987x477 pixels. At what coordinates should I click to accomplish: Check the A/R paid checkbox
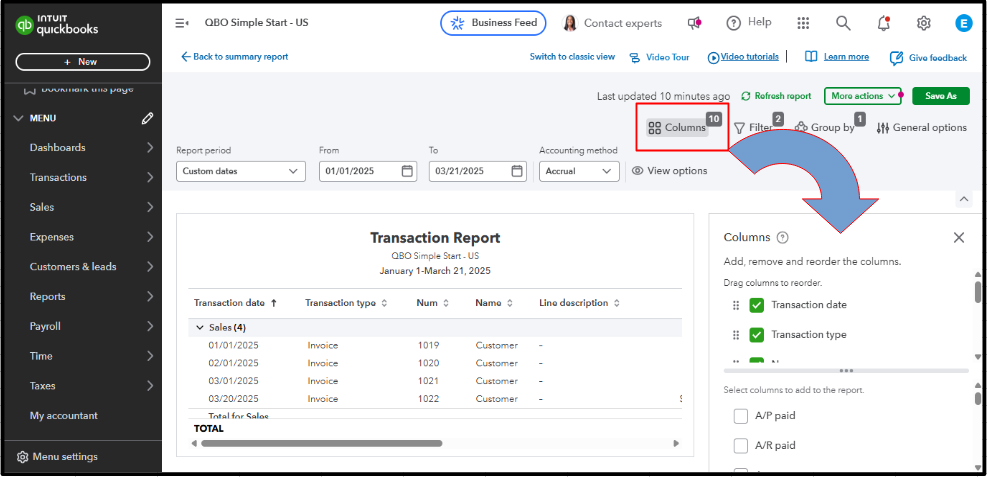741,446
